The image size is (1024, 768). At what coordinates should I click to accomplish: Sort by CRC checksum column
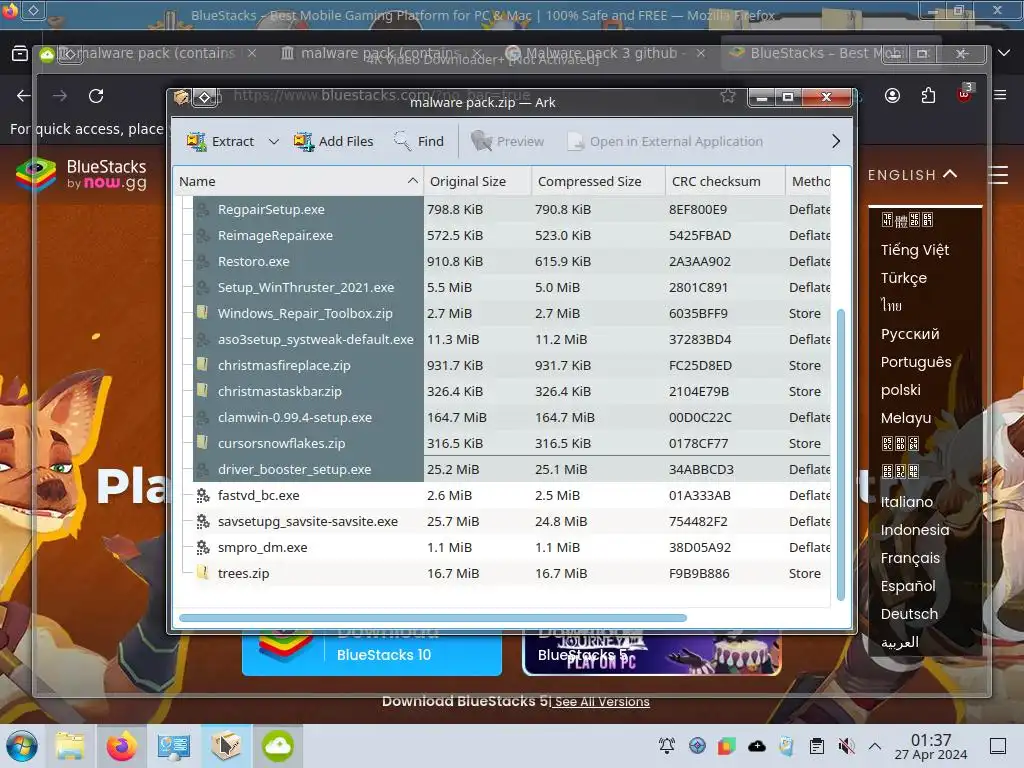725,182
